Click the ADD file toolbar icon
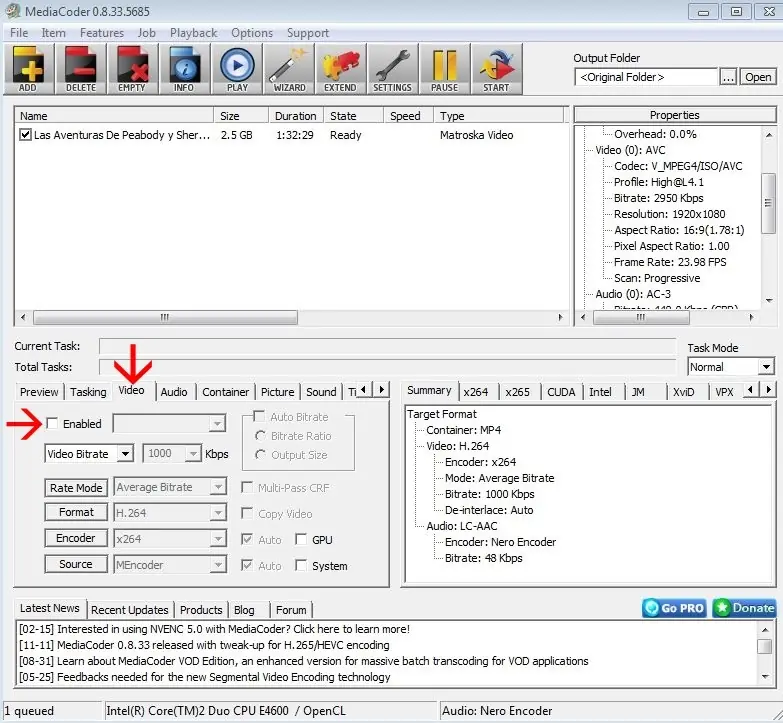 point(28,69)
